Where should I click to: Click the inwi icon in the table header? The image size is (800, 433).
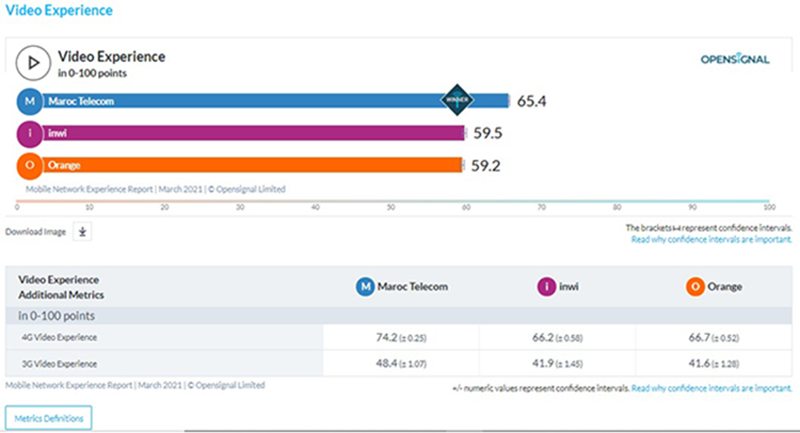tap(547, 287)
